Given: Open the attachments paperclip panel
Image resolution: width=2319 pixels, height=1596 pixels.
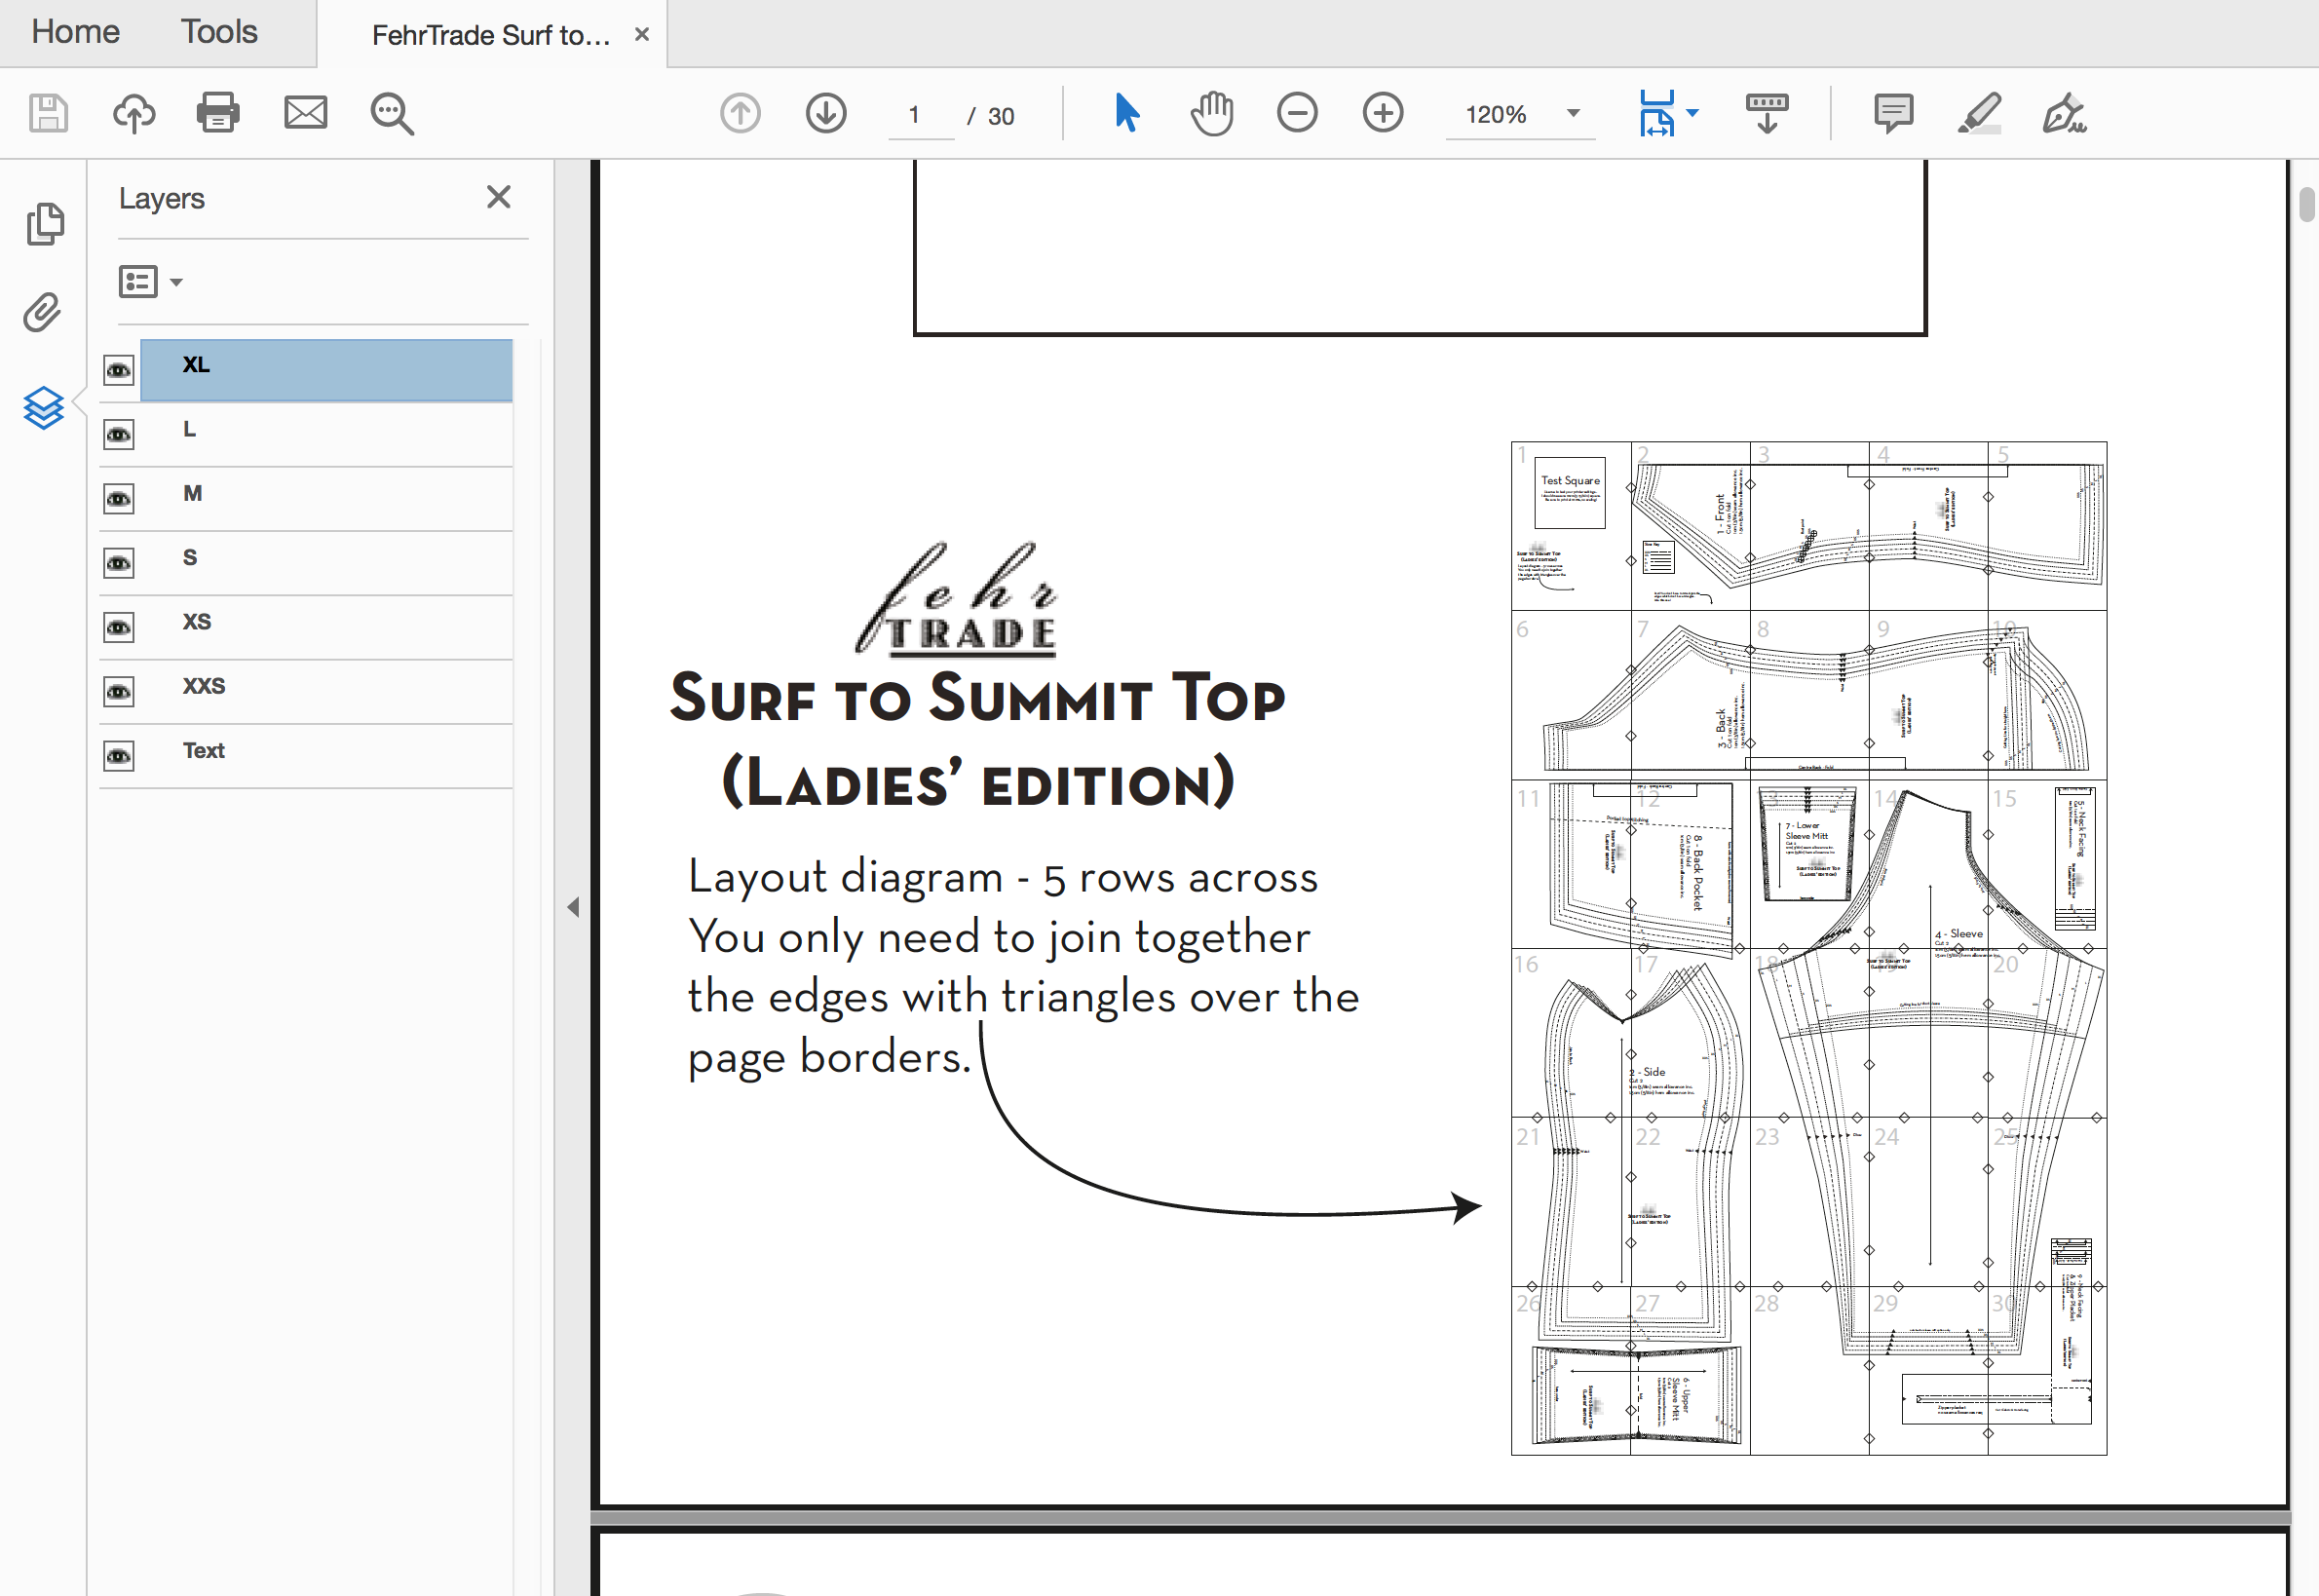Looking at the screenshot, I should click(x=43, y=313).
